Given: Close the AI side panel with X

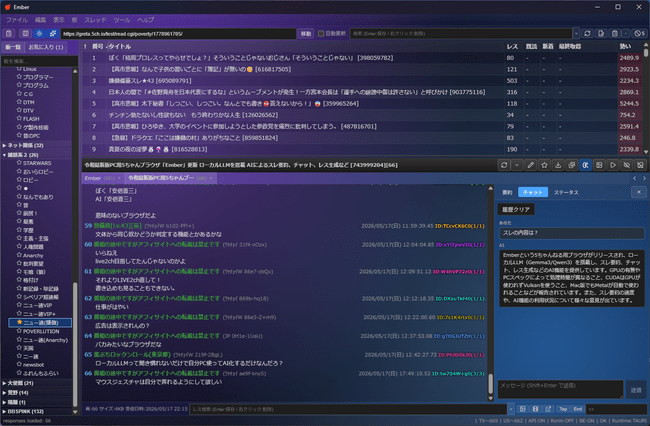Looking at the screenshot, I should [x=638, y=192].
